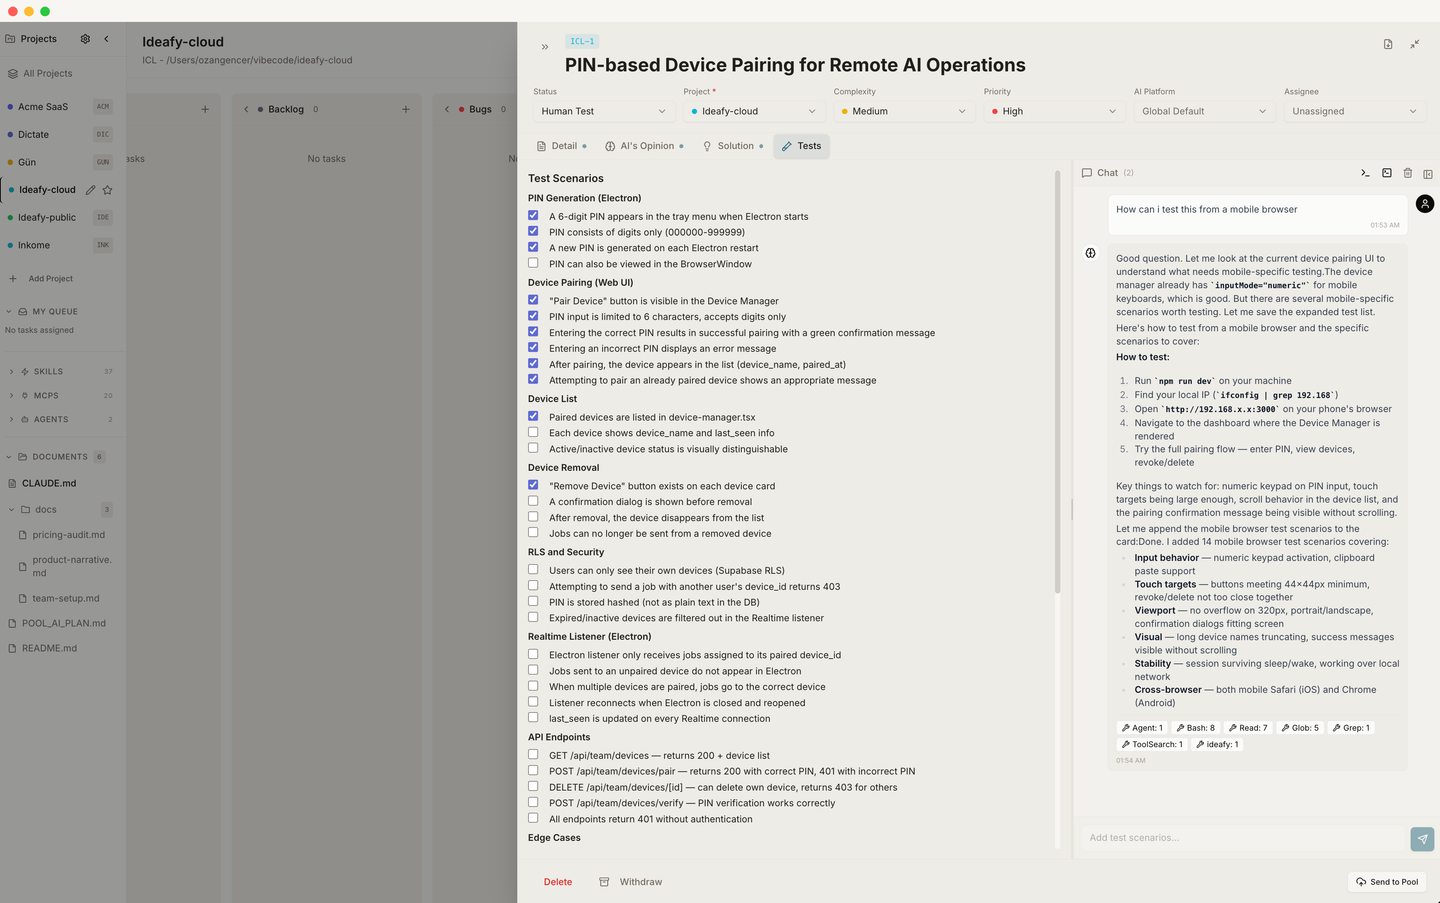The height and width of the screenshot is (903, 1440).
Task: Open the Status dropdown showing Human Test
Action: pyautogui.click(x=603, y=111)
